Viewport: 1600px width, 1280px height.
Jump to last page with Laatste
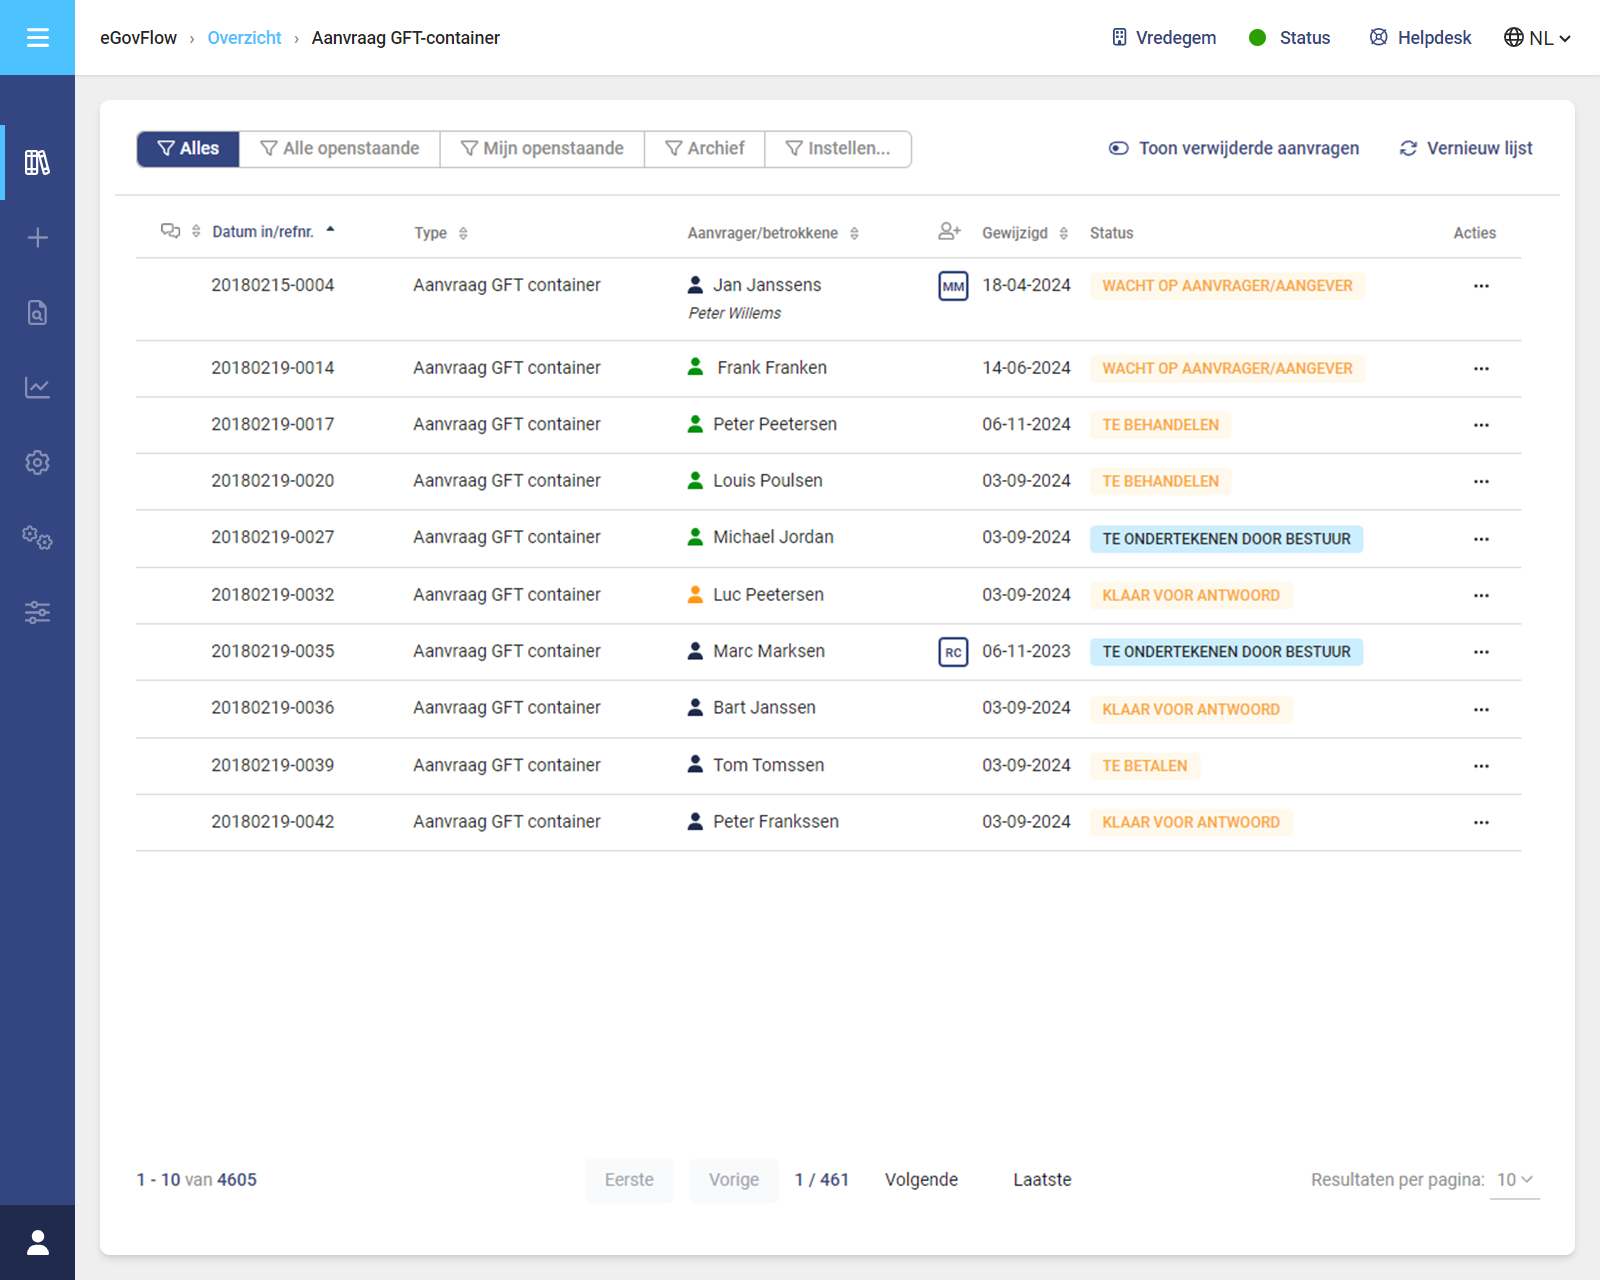tap(1042, 1180)
